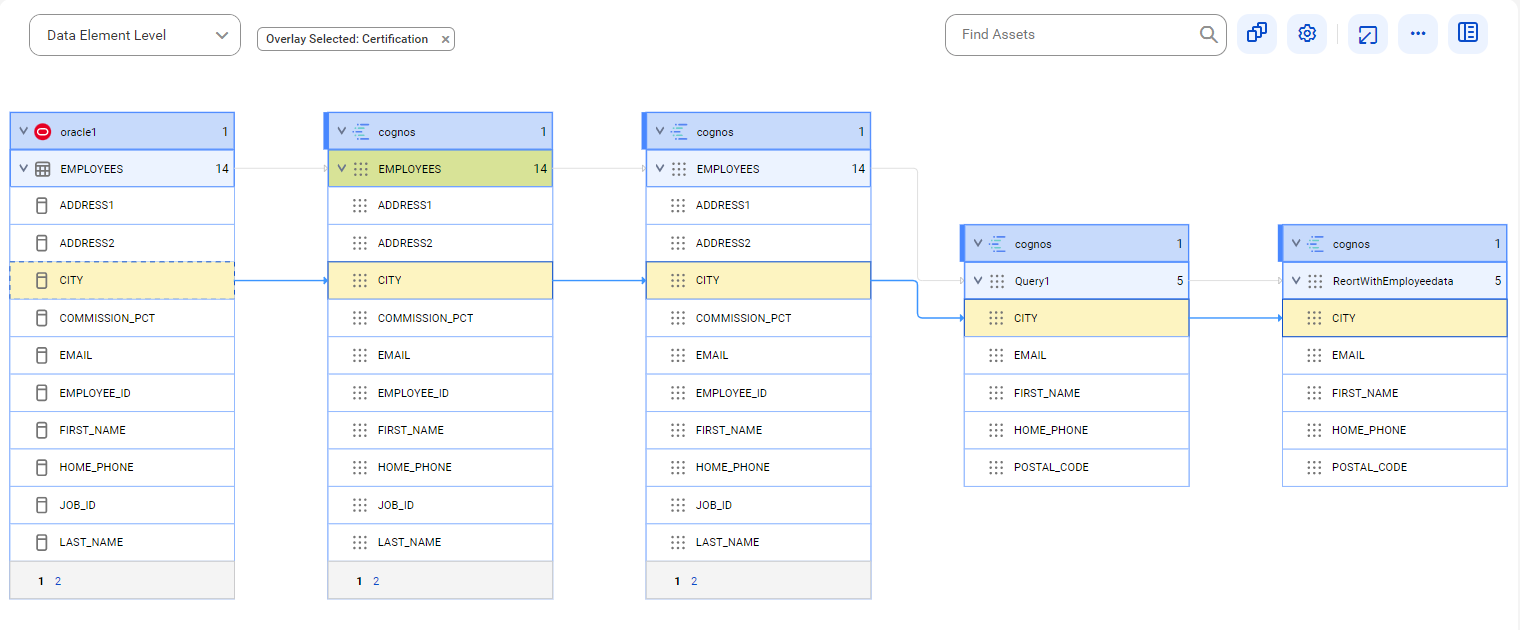The width and height of the screenshot is (1520, 630).
Task: Click JOB_ID column icon in oracle1
Action: pos(41,505)
